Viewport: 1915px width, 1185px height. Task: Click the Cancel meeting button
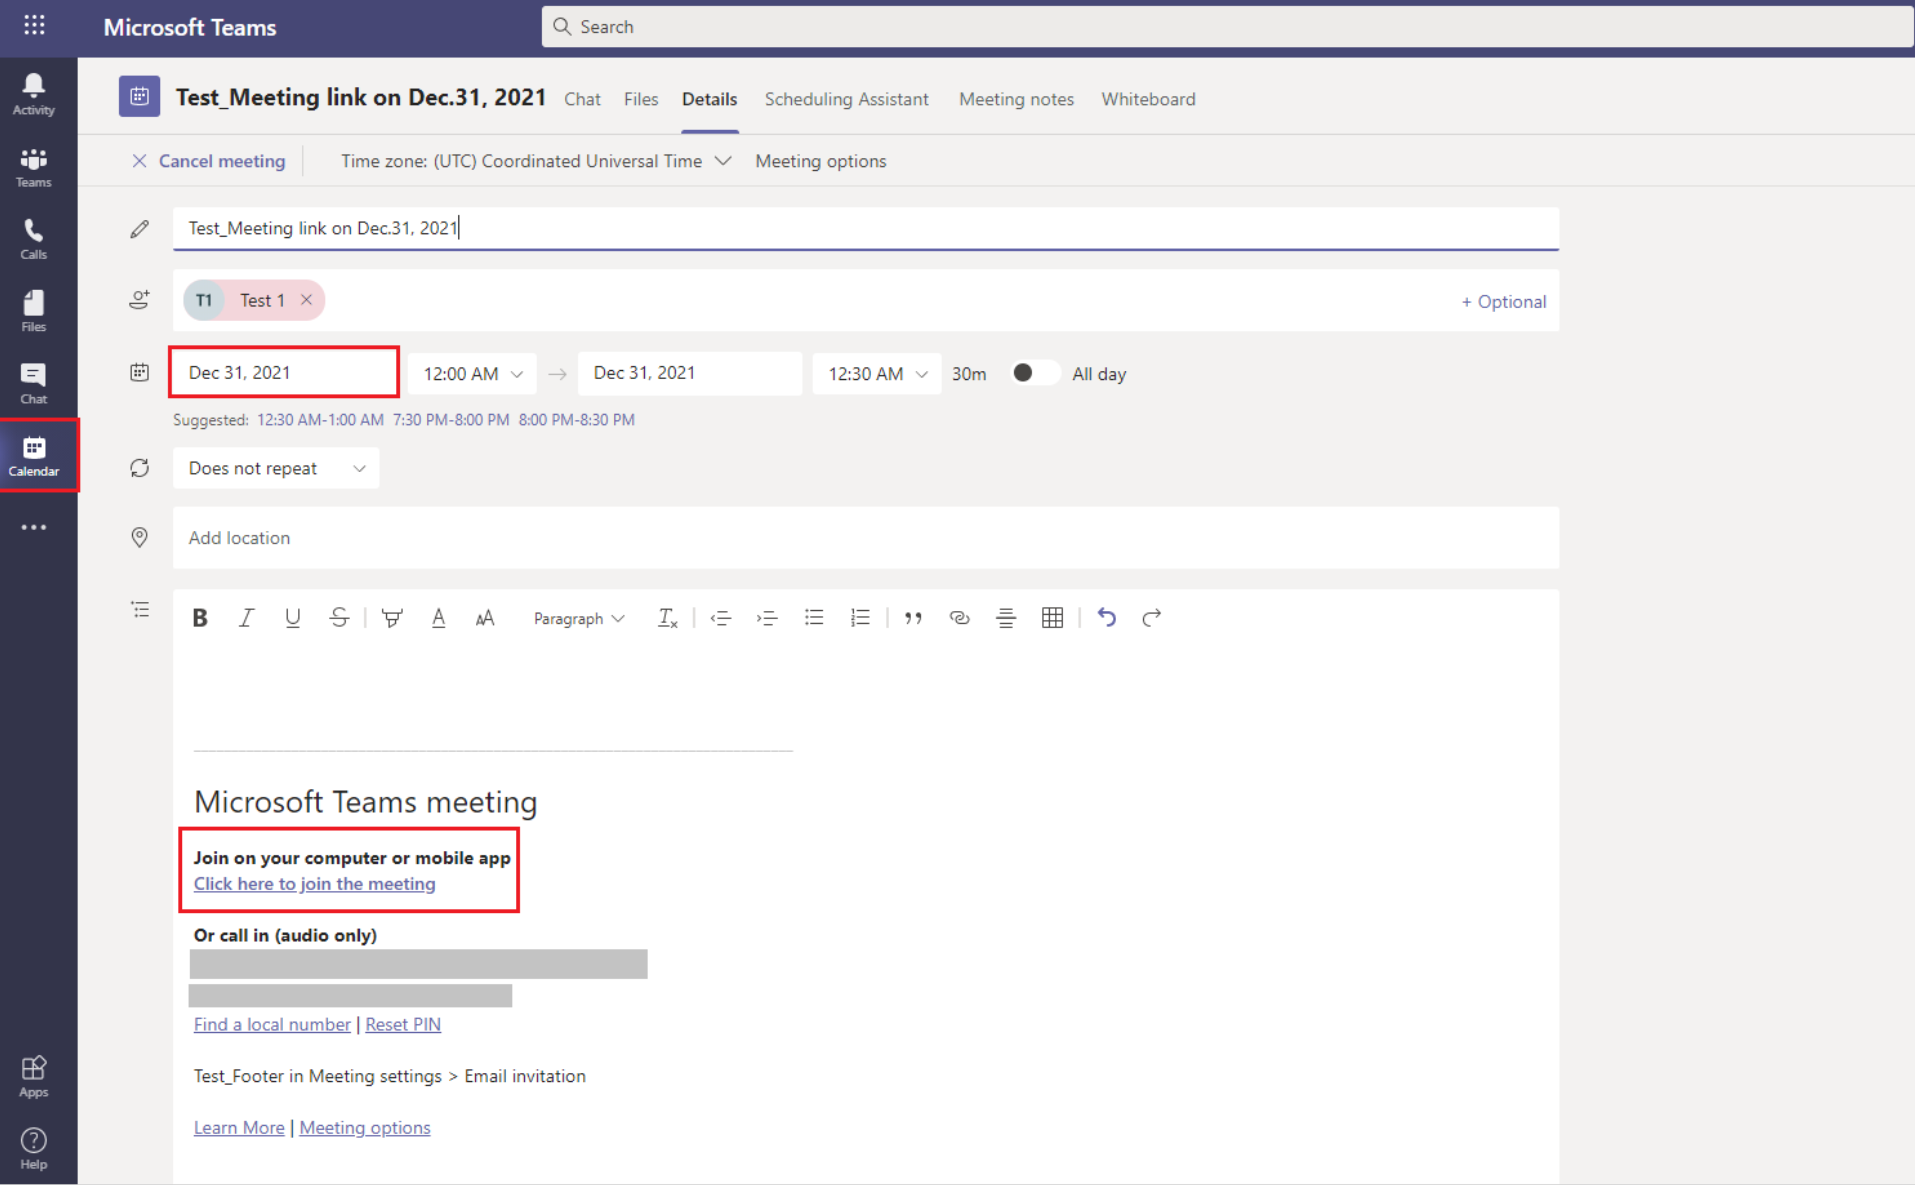pos(209,161)
